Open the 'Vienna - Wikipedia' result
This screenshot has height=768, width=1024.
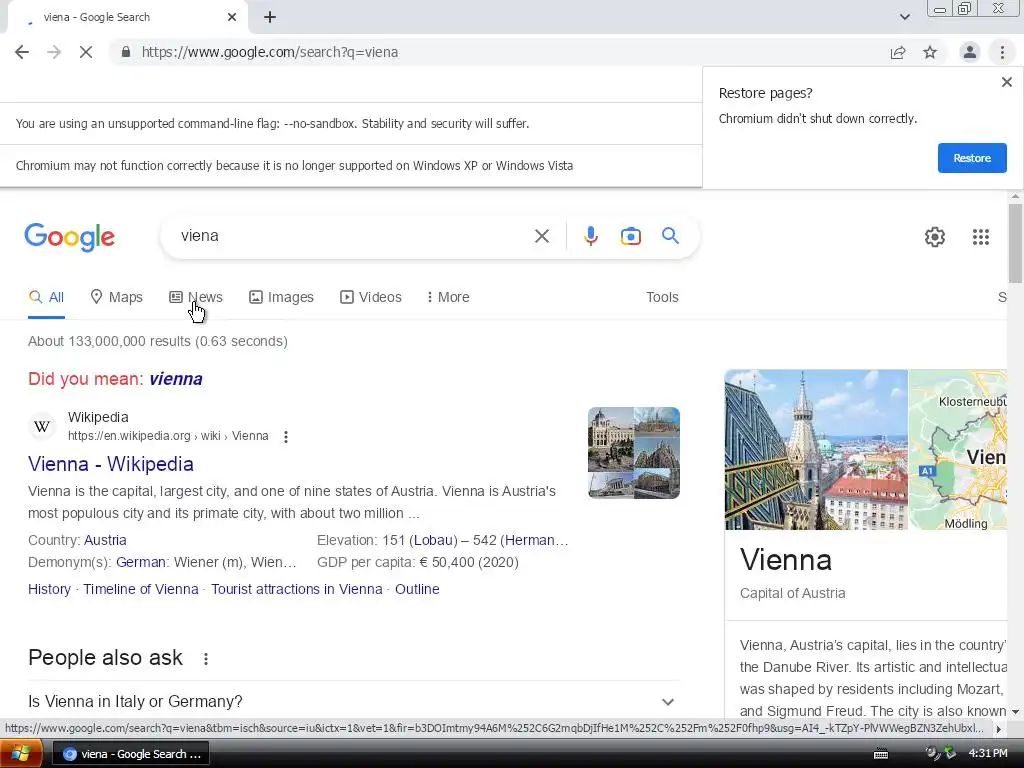(111, 464)
